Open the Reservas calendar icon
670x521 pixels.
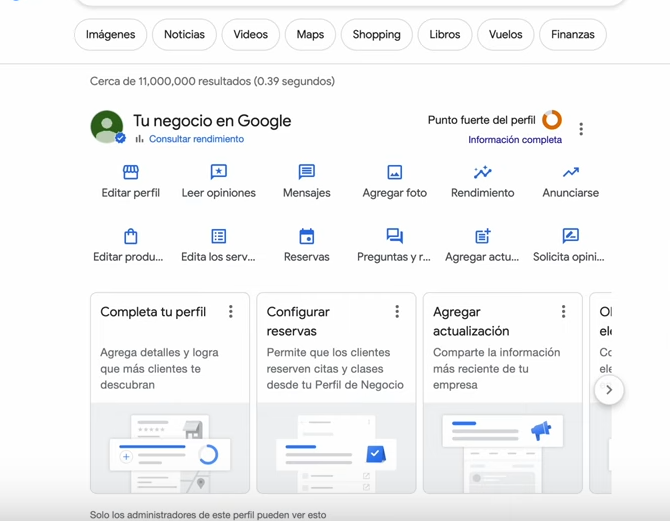pos(306,236)
